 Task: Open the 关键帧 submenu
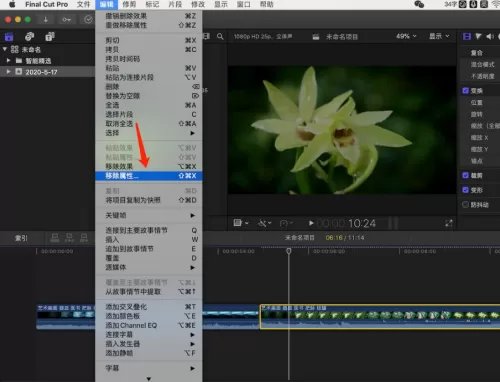(x=149, y=215)
